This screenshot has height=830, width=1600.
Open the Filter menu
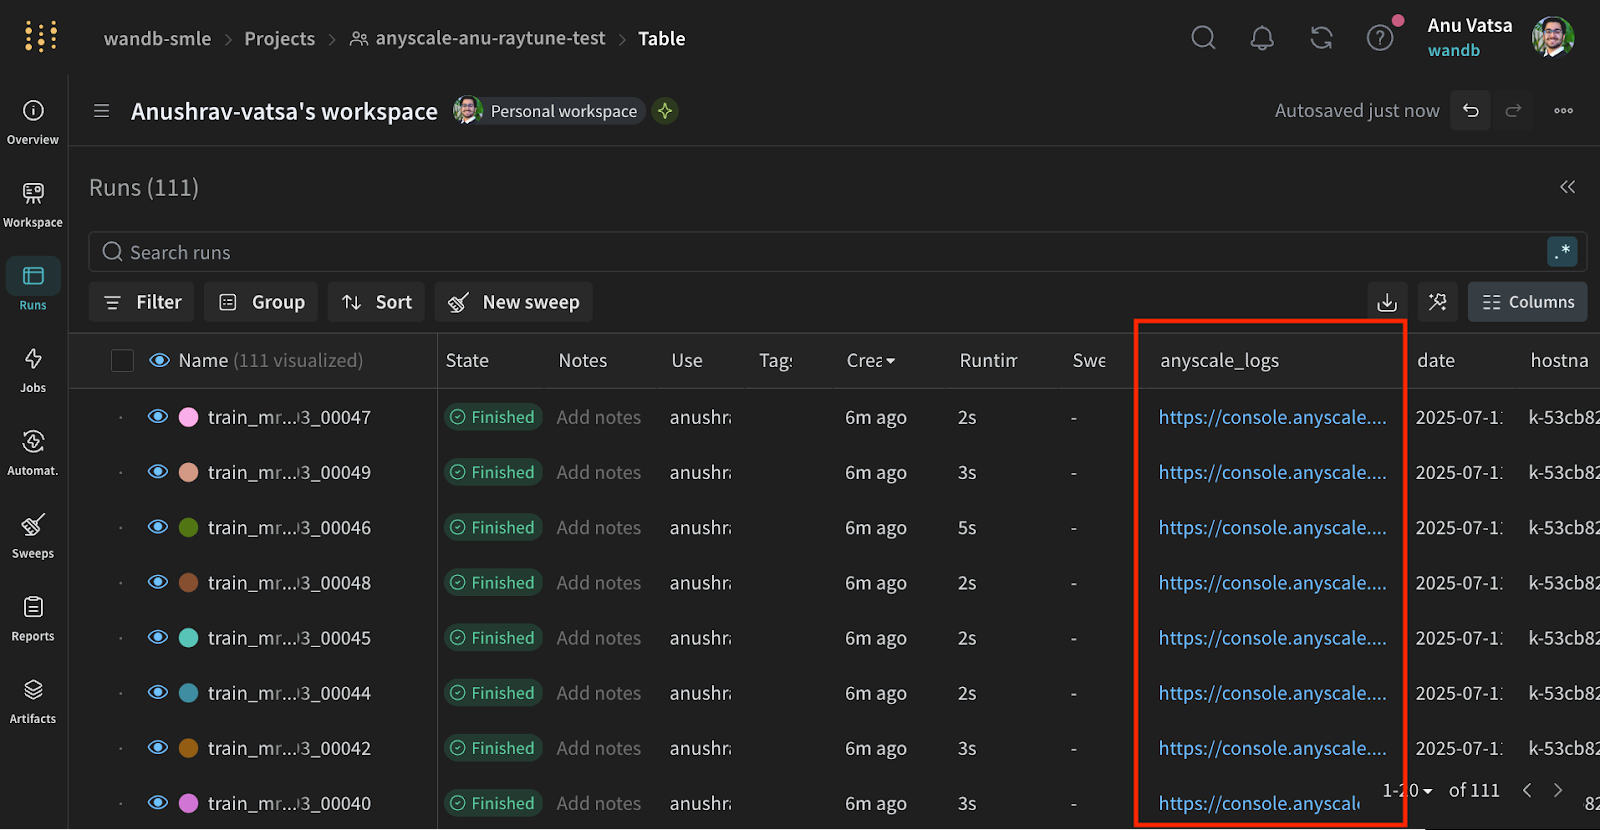[142, 302]
